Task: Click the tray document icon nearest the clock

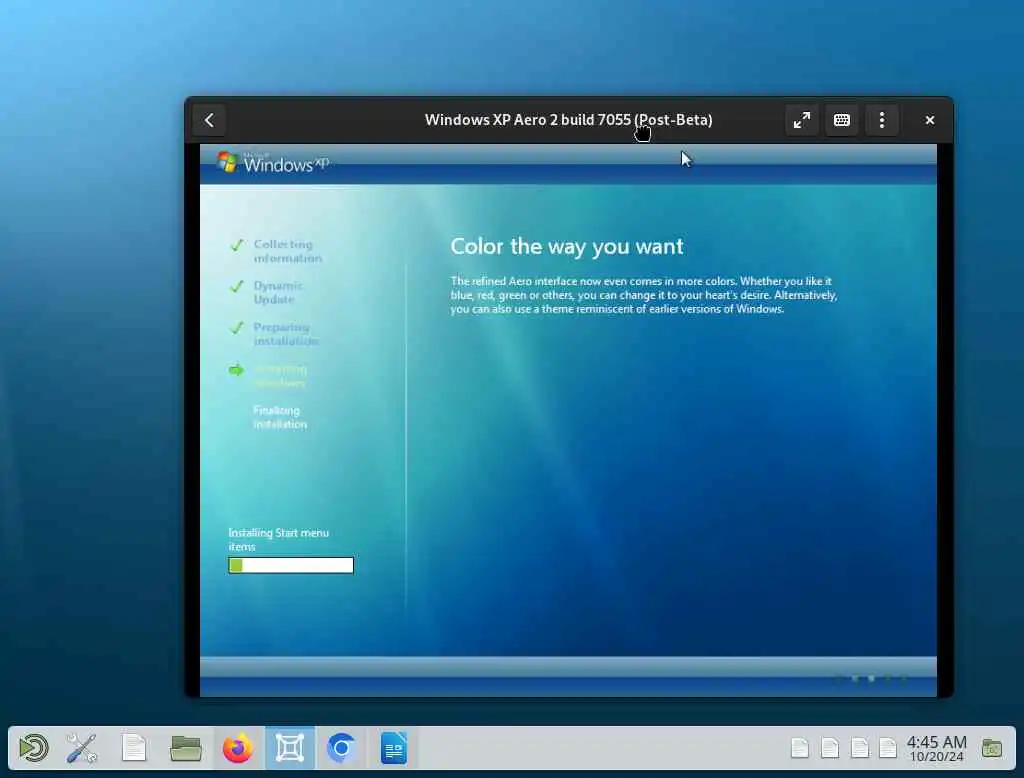Action: 888,748
